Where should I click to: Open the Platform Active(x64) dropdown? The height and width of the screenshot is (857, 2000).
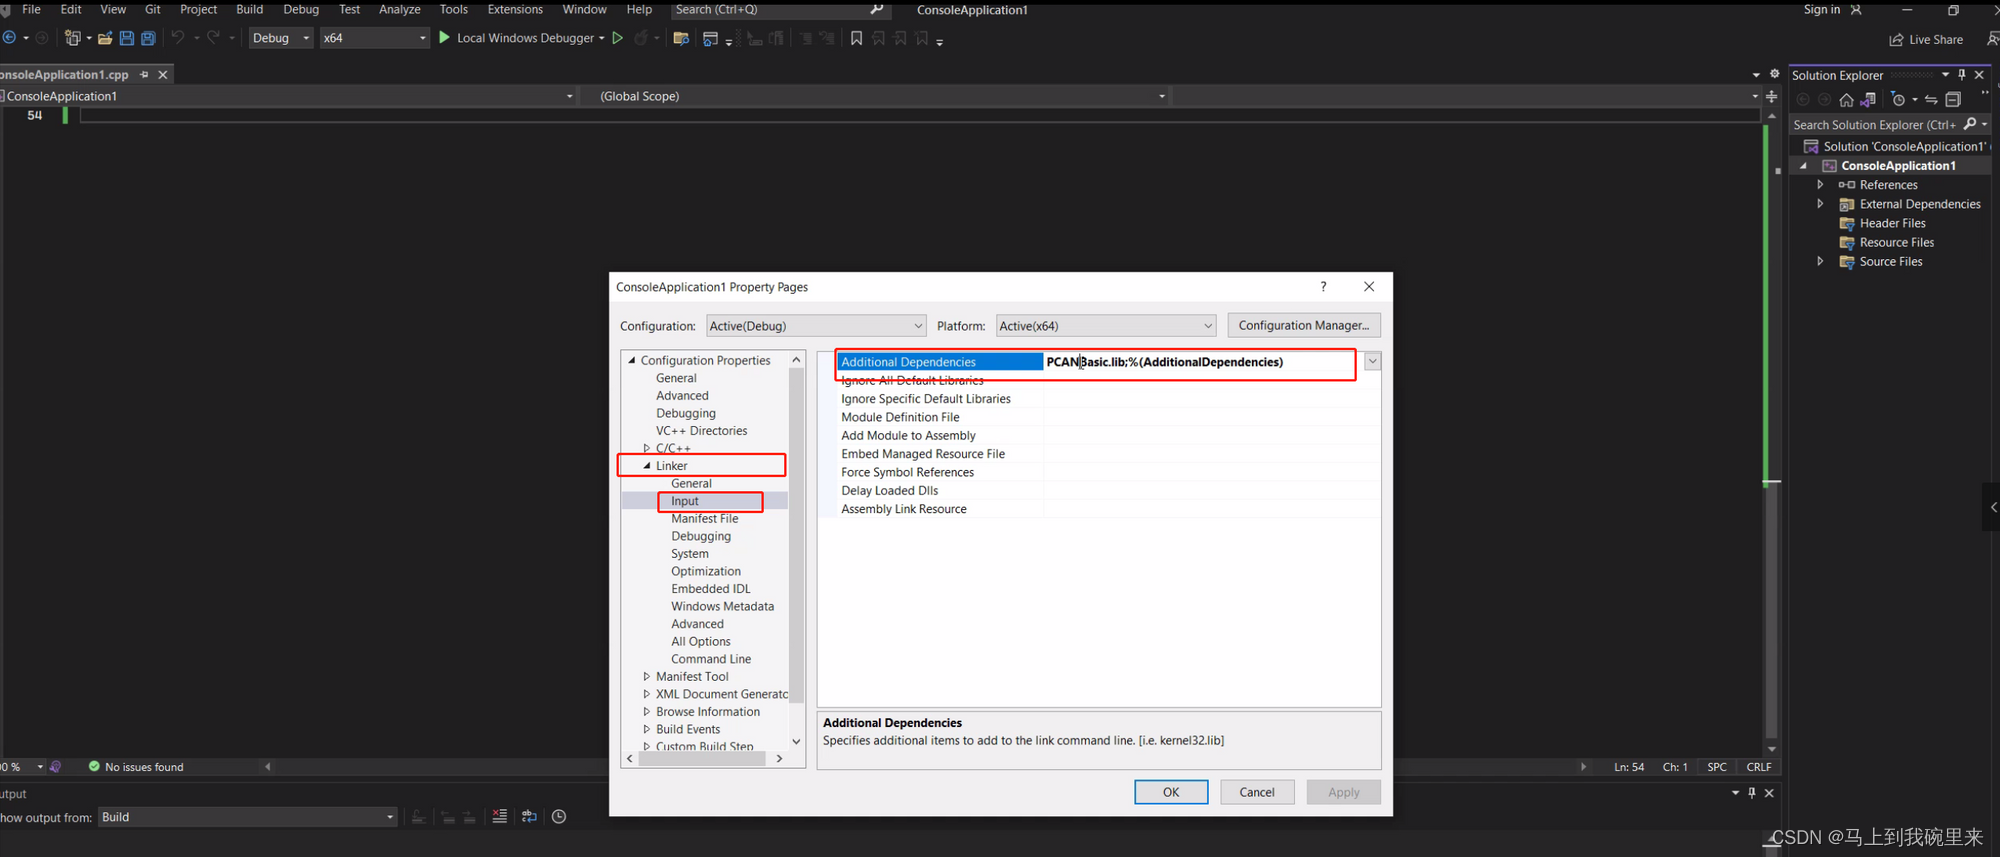coord(1106,326)
